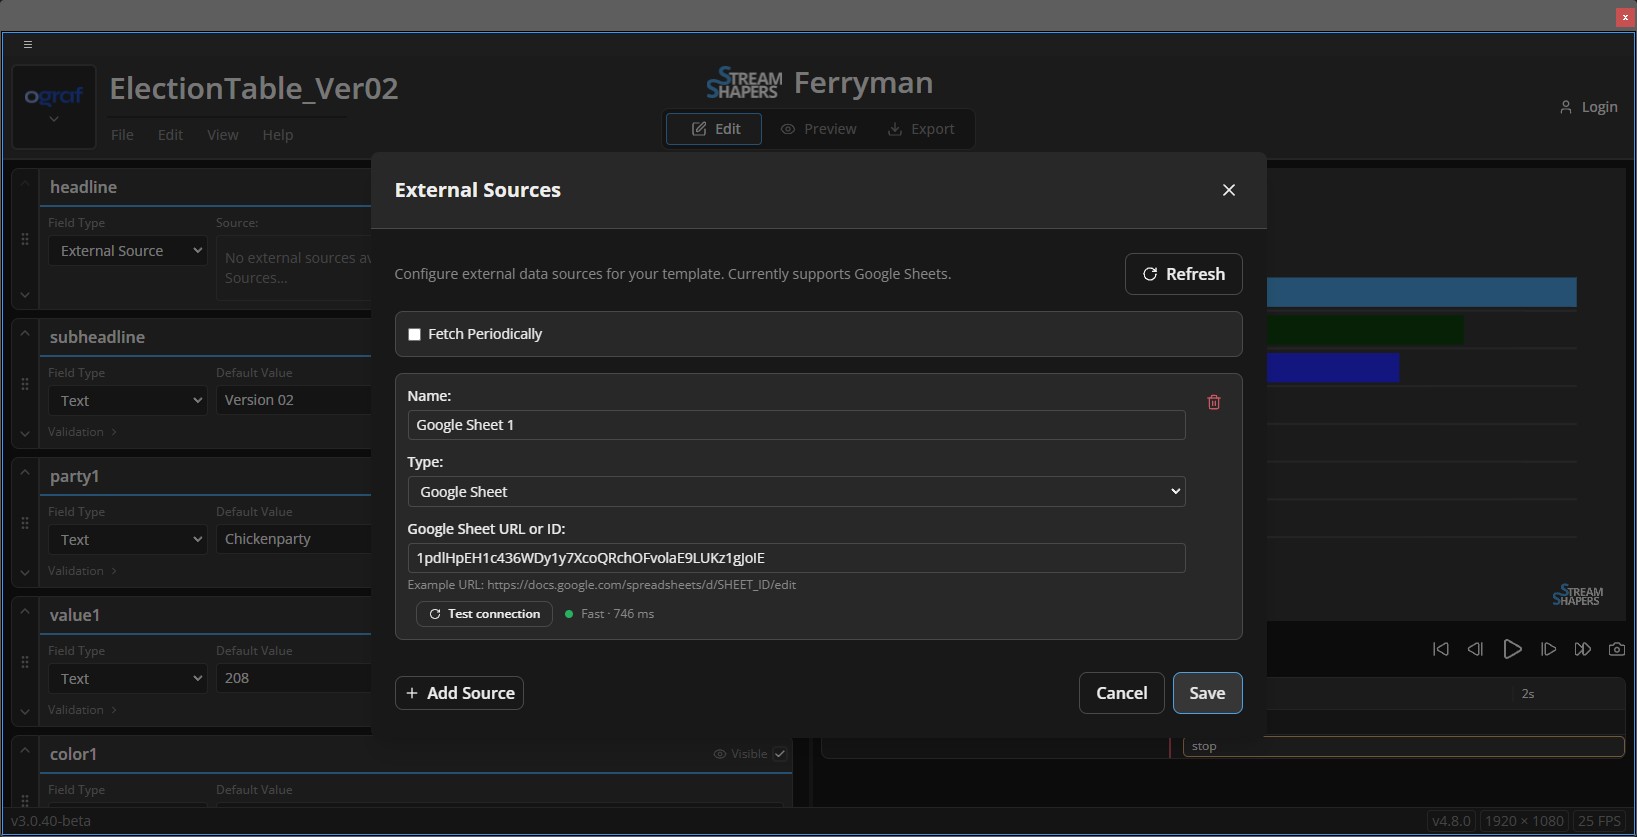Click the Name field Google Sheet 1
The image size is (1637, 837).
click(796, 425)
